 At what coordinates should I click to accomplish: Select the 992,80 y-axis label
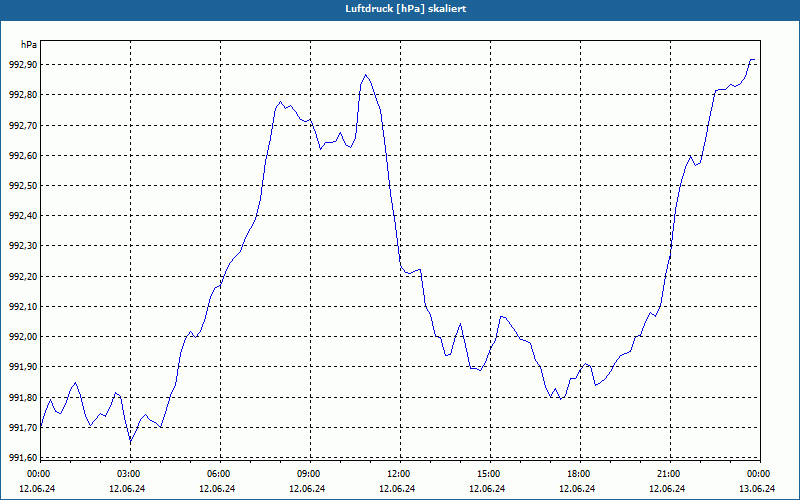(23, 95)
